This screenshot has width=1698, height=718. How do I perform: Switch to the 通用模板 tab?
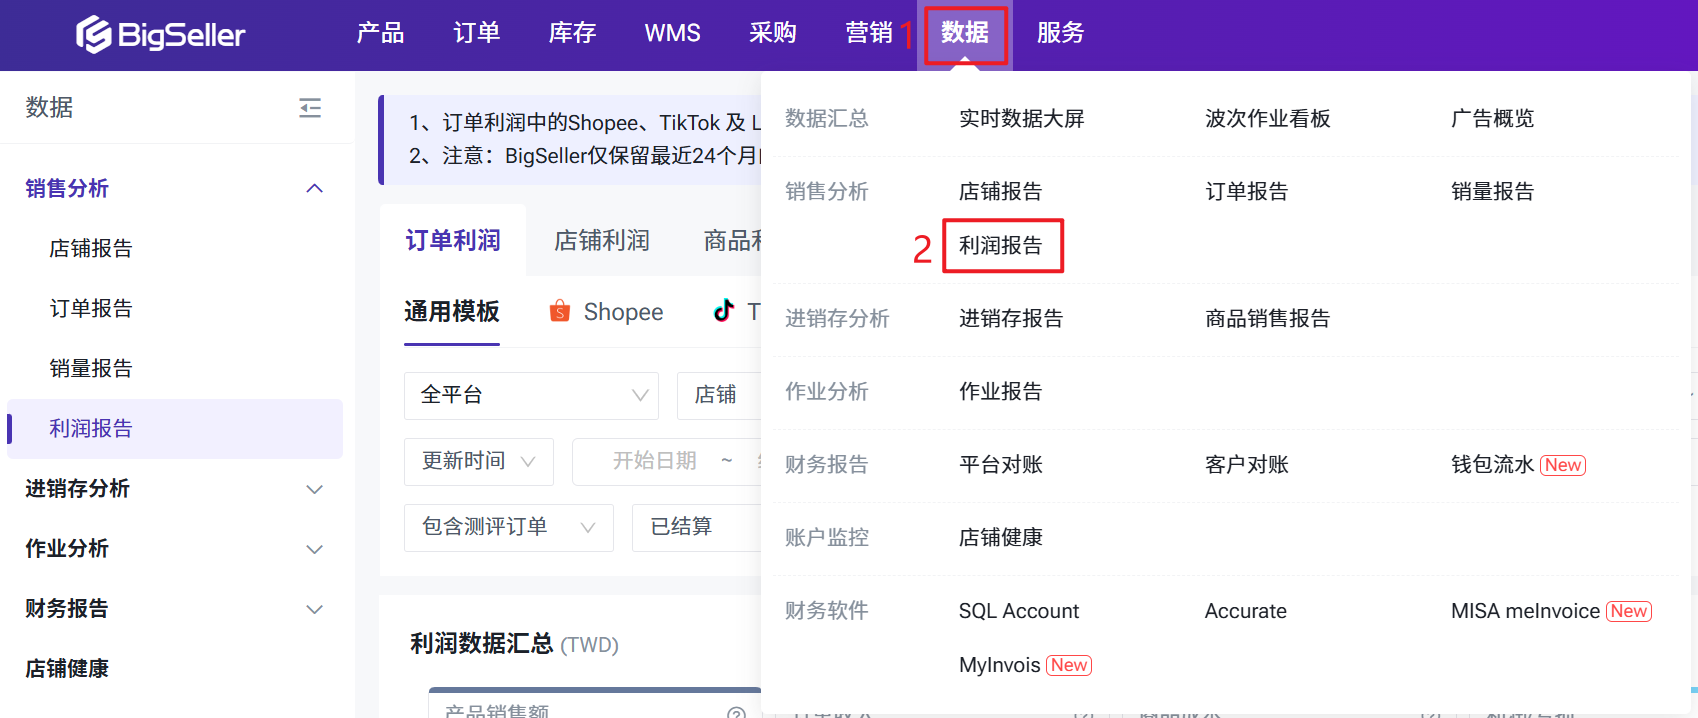click(x=452, y=312)
